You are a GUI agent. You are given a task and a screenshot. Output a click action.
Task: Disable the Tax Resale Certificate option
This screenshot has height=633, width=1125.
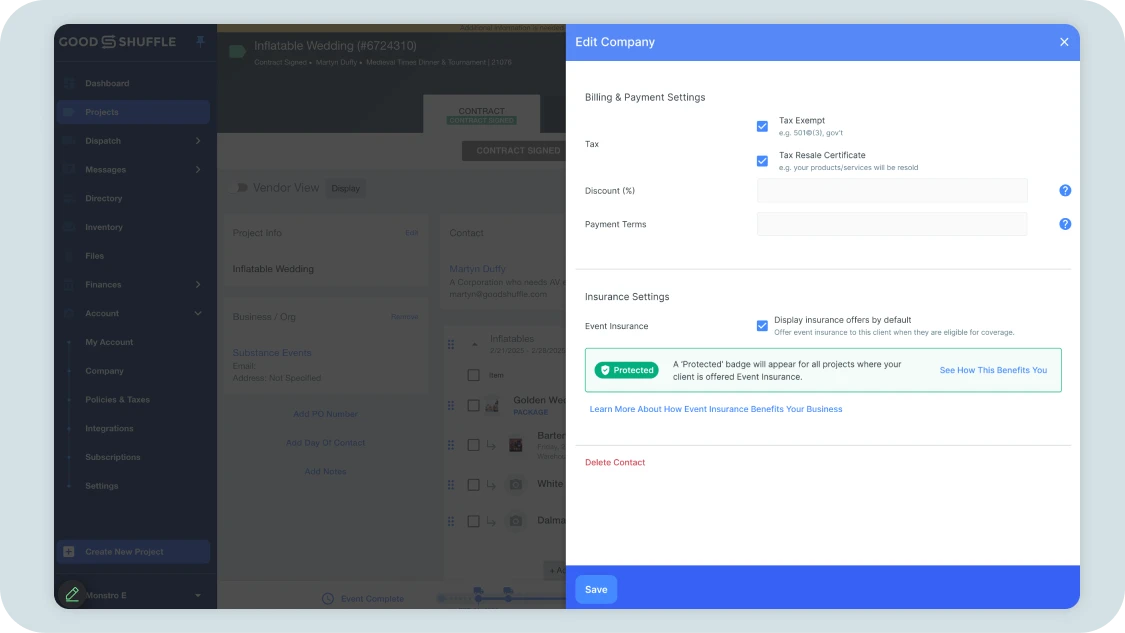pyautogui.click(x=762, y=161)
